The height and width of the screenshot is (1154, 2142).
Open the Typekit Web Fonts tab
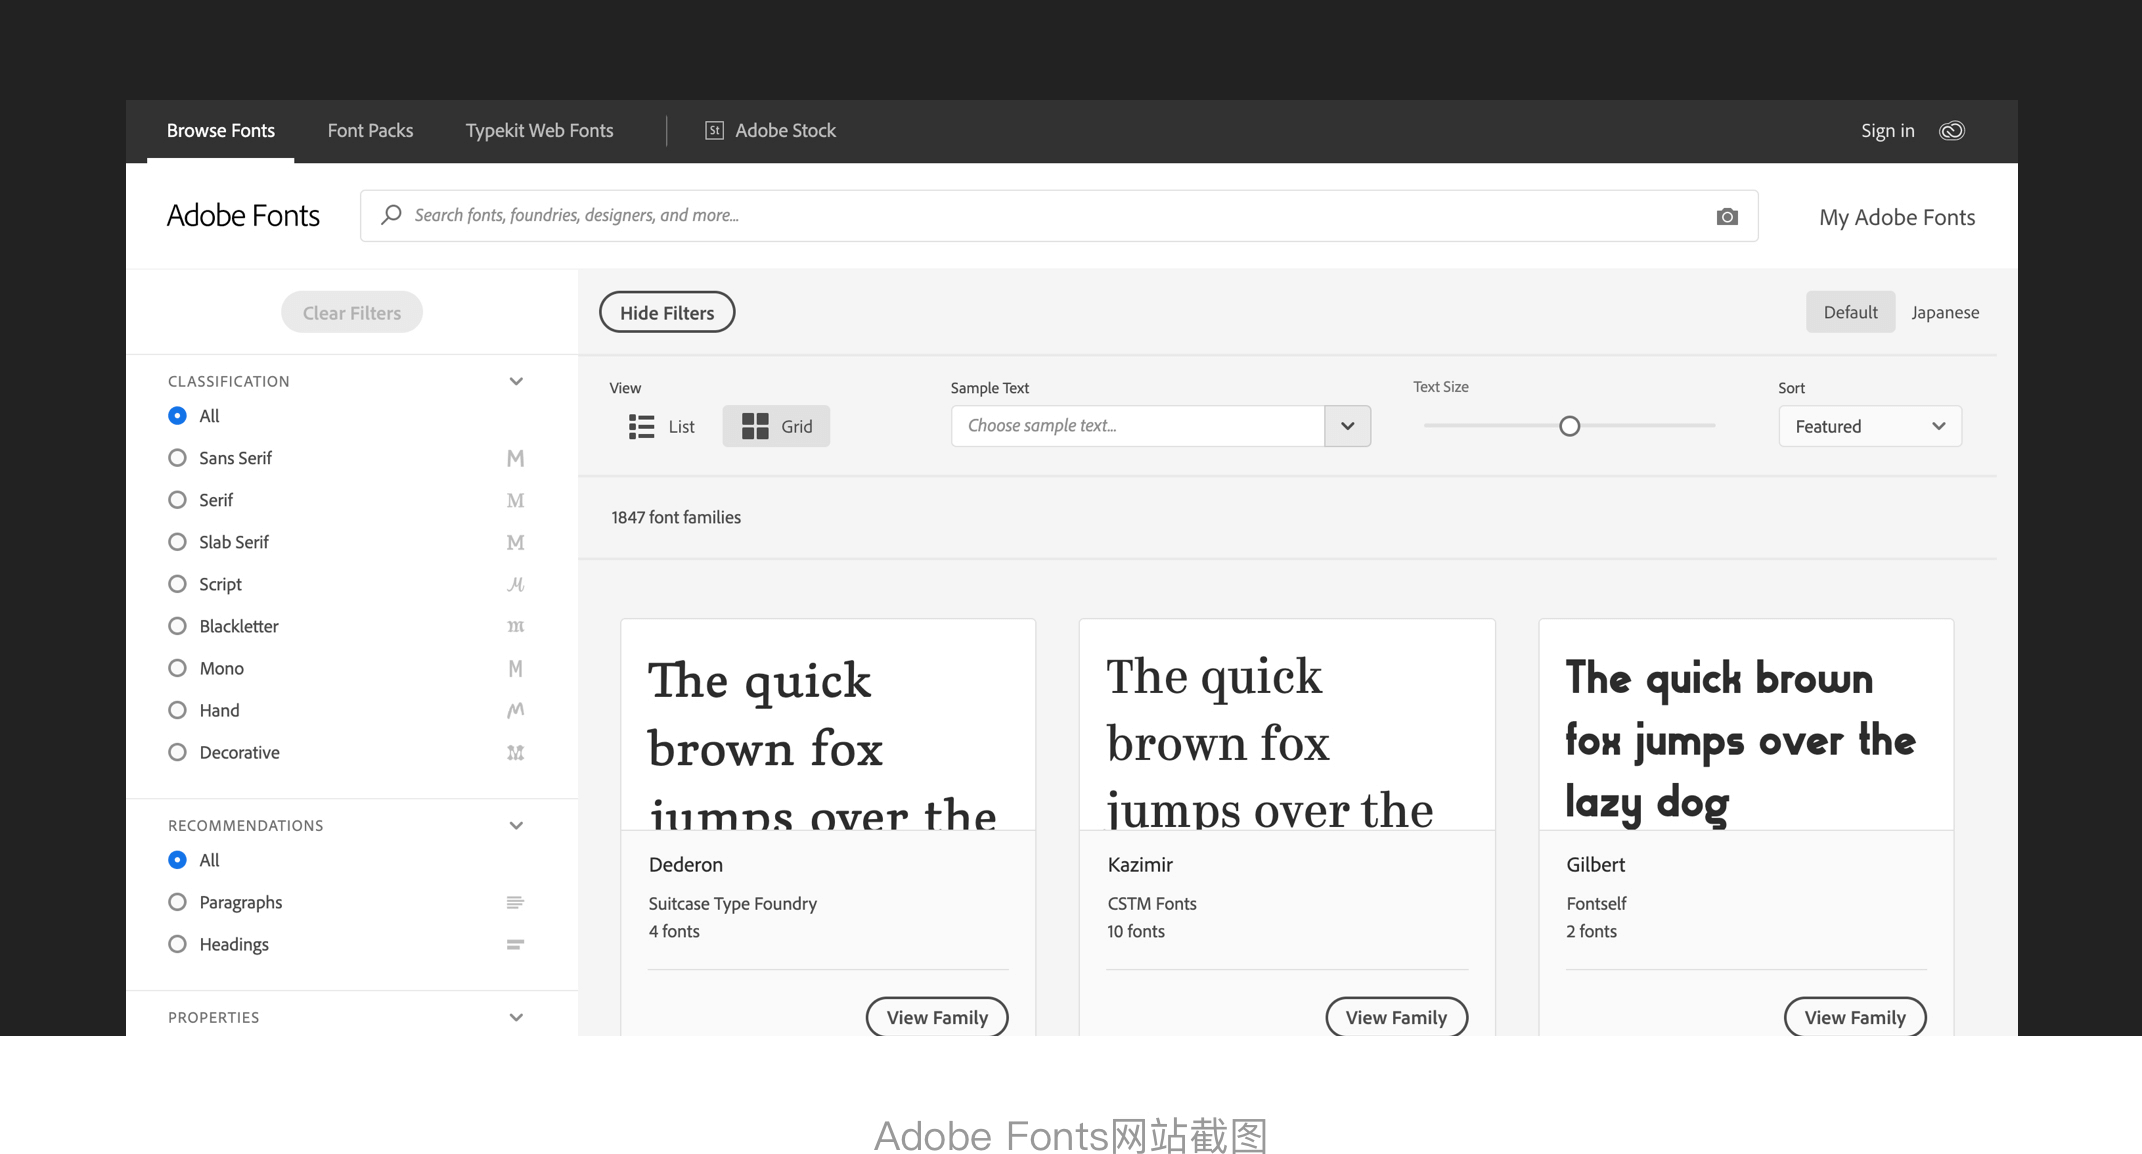coord(539,131)
